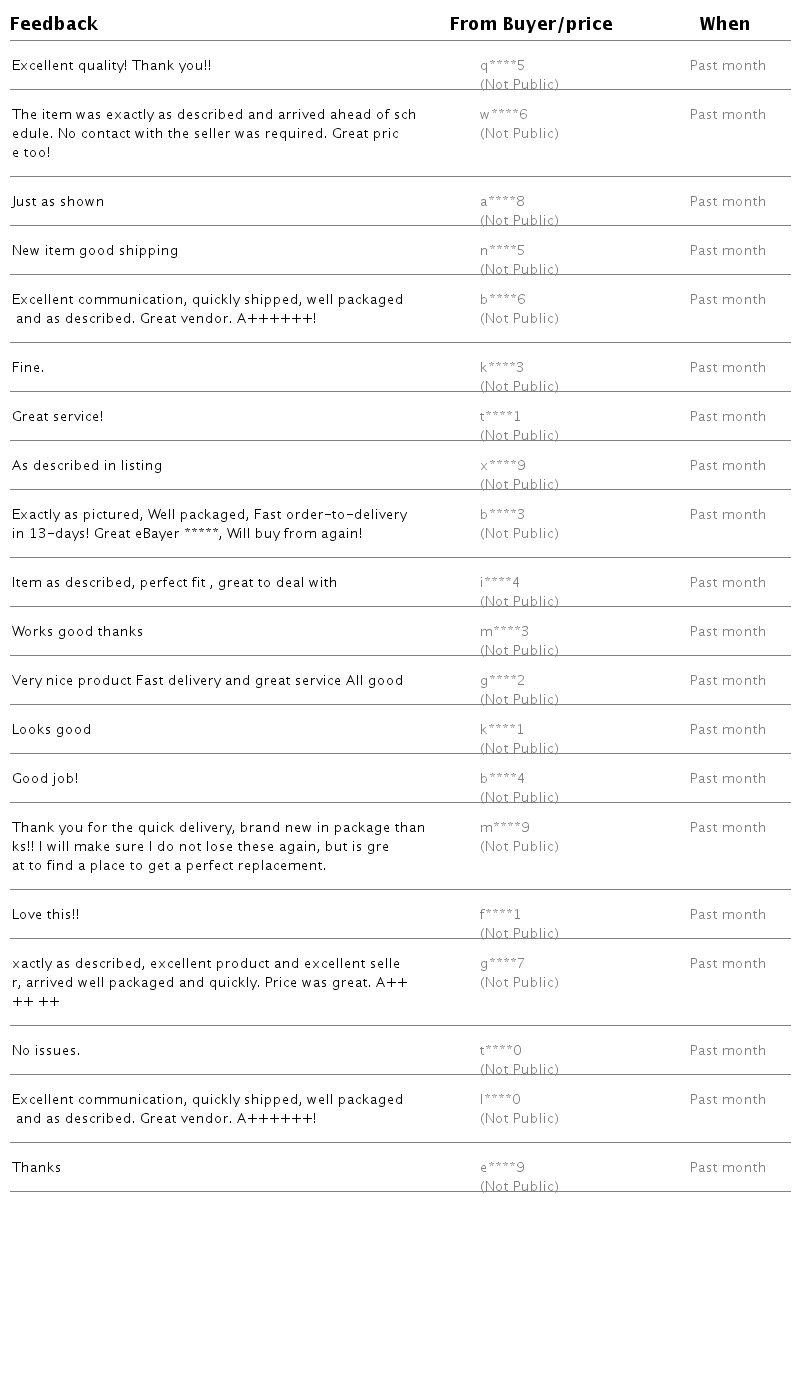The image size is (800, 1396).
Task: Click "Past month" beside the "Thanks" feedback
Action: click(x=727, y=1168)
